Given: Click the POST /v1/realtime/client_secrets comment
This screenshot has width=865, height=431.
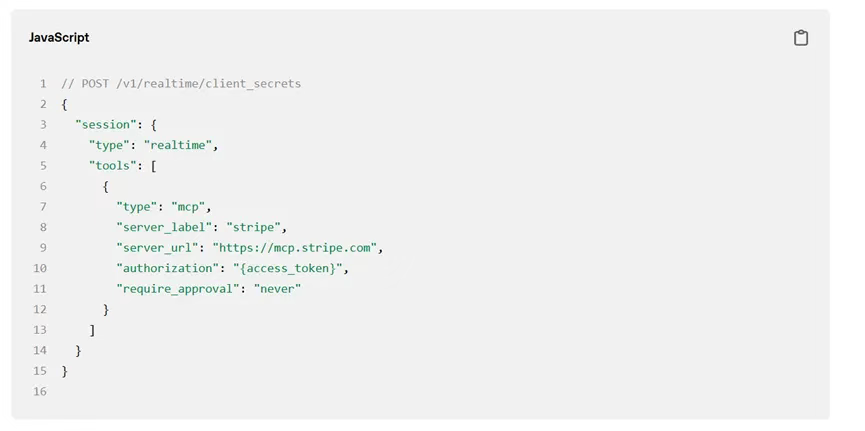Looking at the screenshot, I should (181, 84).
